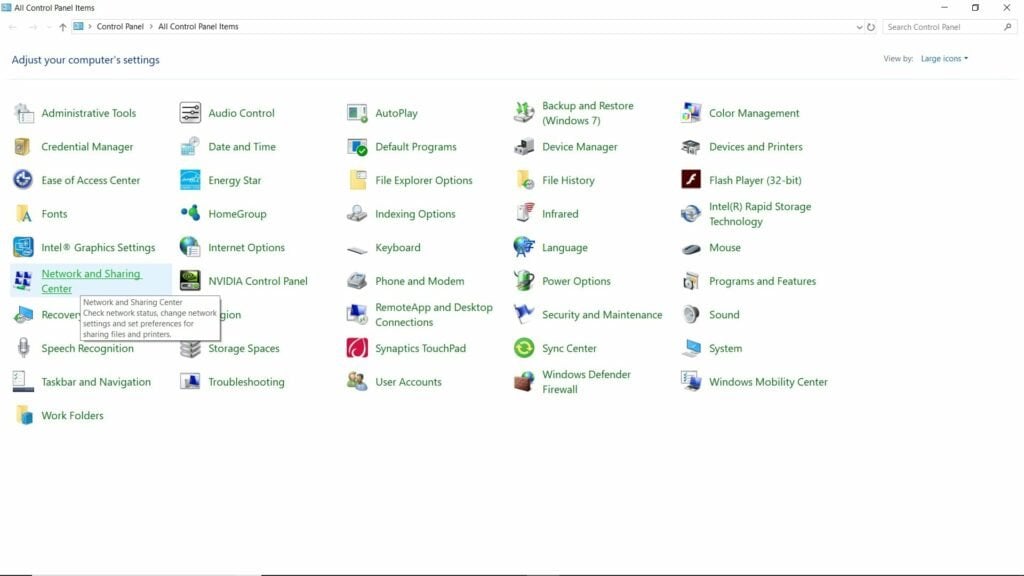The height and width of the screenshot is (576, 1024).
Task: Click the Power Options link
Action: (576, 281)
